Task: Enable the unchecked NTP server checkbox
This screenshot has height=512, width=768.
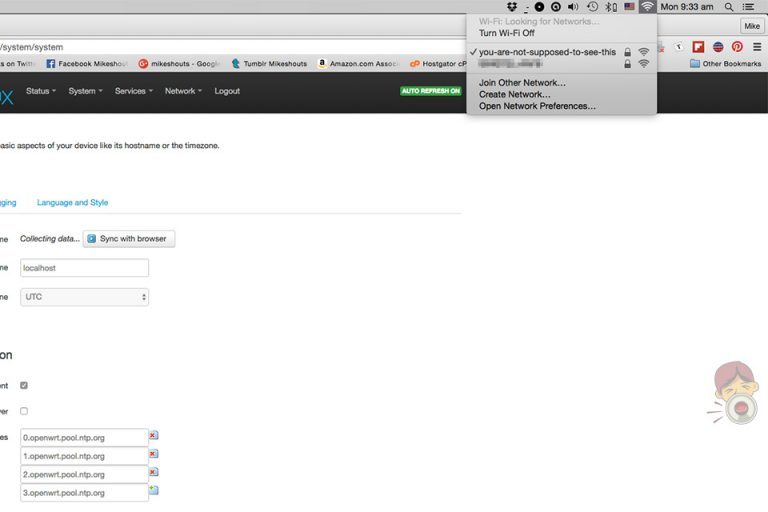Action: [24, 411]
